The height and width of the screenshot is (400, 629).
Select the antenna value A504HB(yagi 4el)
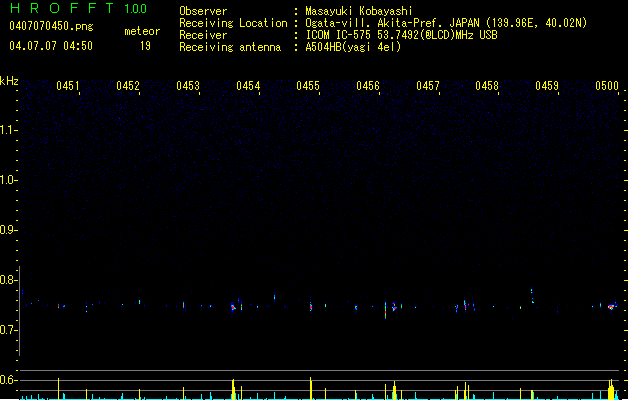(353, 47)
